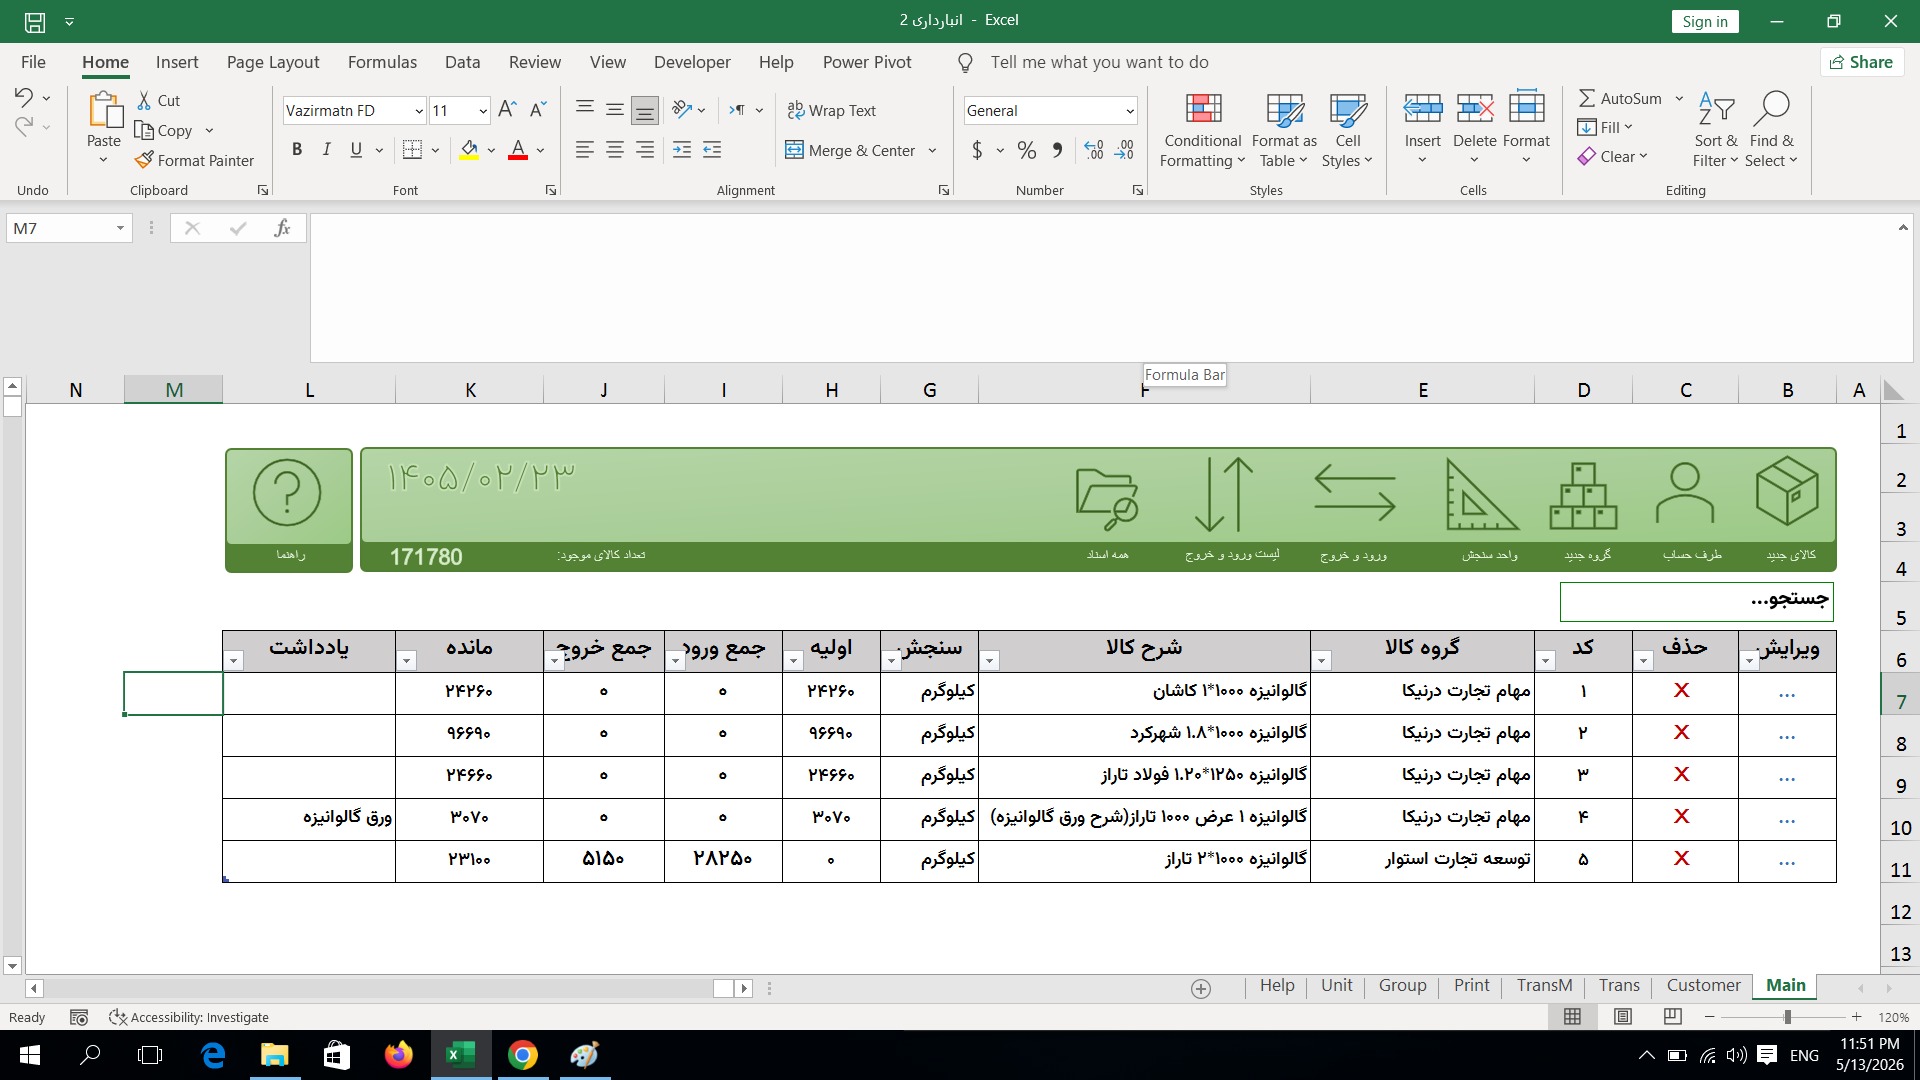Toggle Underline formatting

[x=356, y=150]
